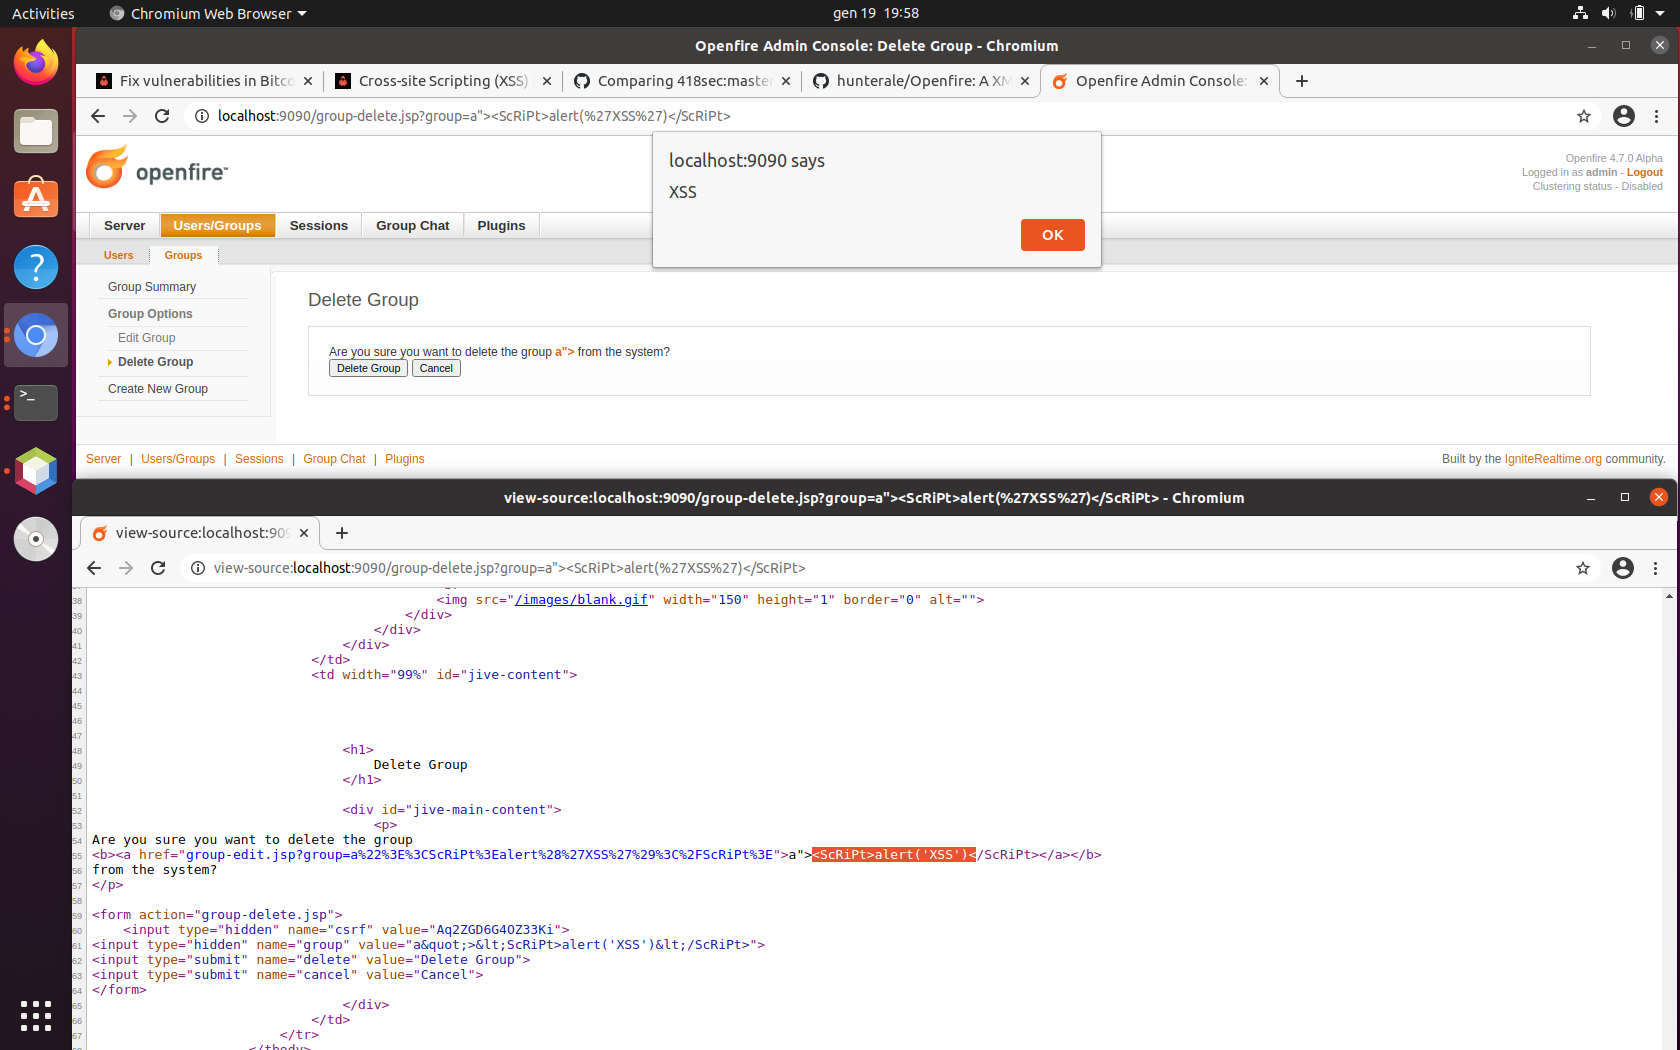Open Edit Group in sidebar

click(147, 338)
